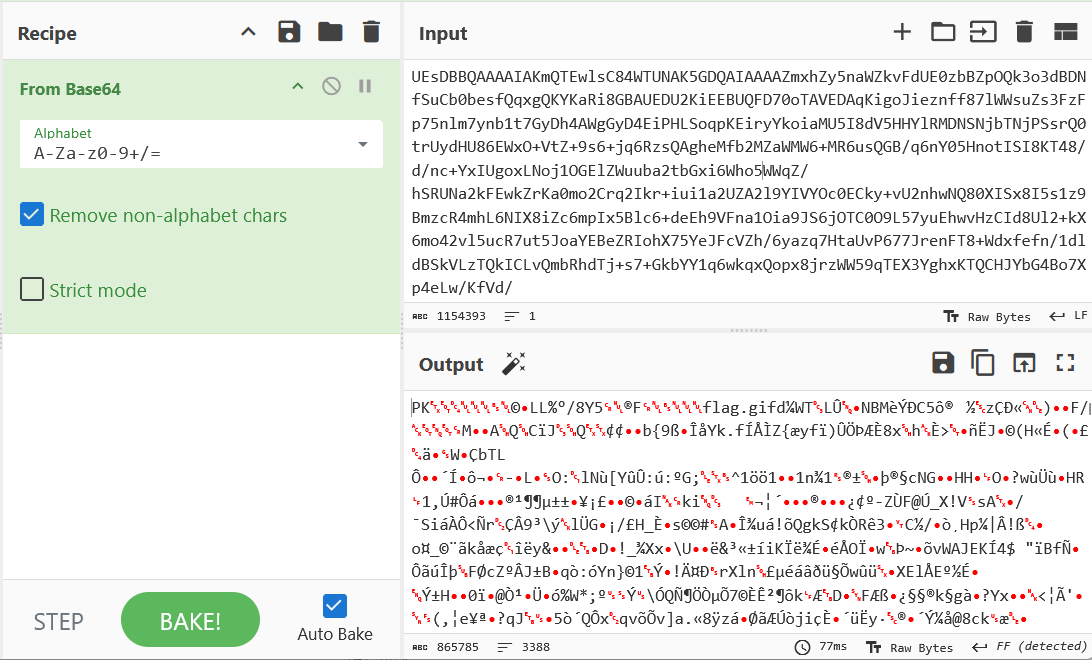Click the BAKE! button
This screenshot has width=1092, height=660.
[x=190, y=620]
